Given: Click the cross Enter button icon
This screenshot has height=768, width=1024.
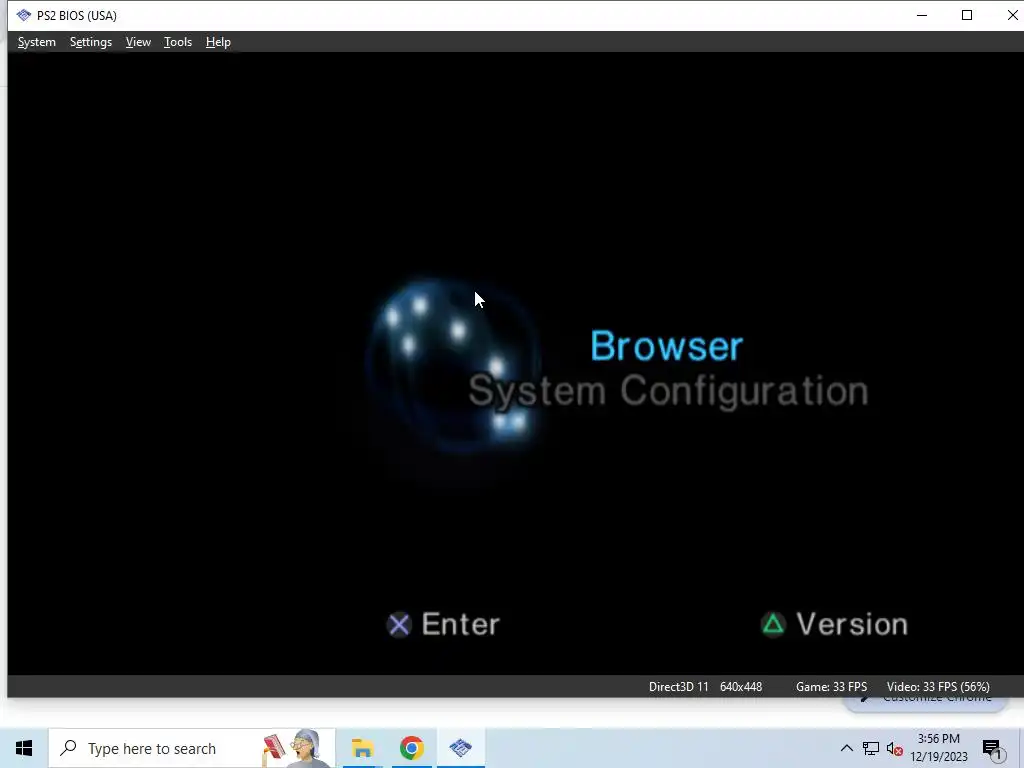Looking at the screenshot, I should pos(399,625).
